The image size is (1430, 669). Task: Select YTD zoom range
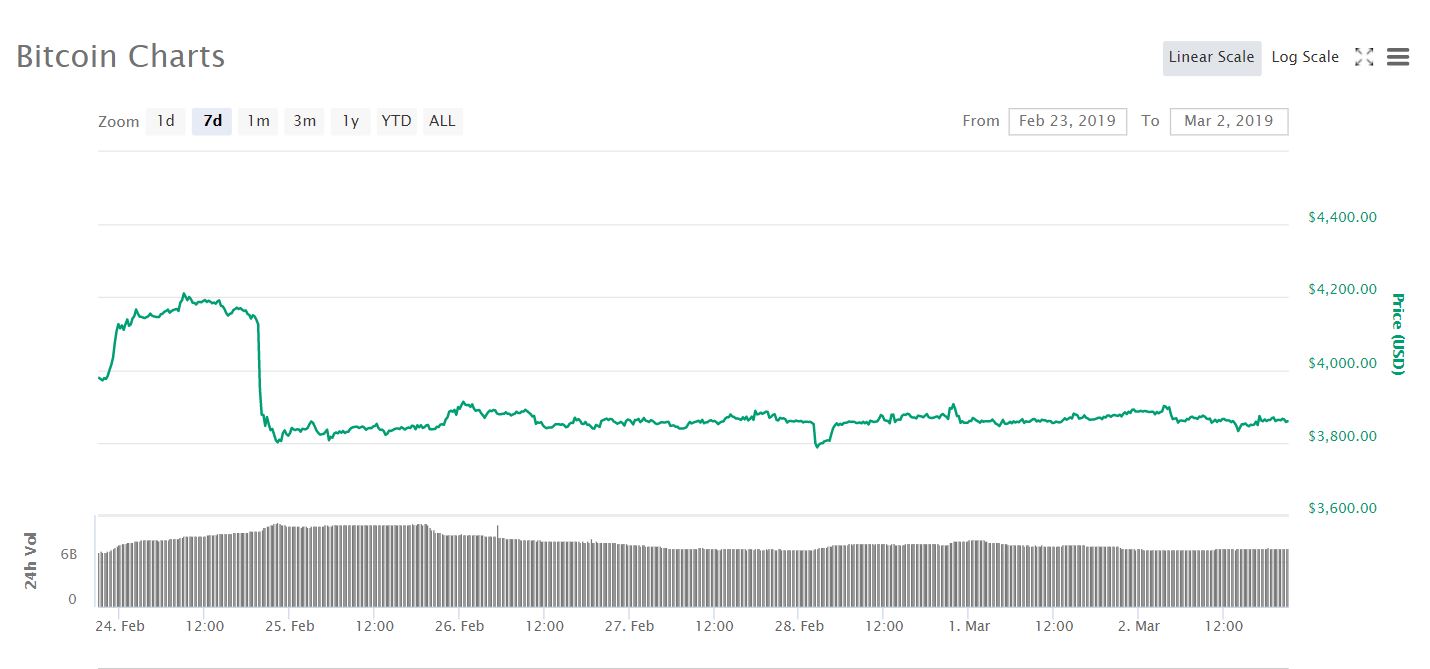coord(396,121)
